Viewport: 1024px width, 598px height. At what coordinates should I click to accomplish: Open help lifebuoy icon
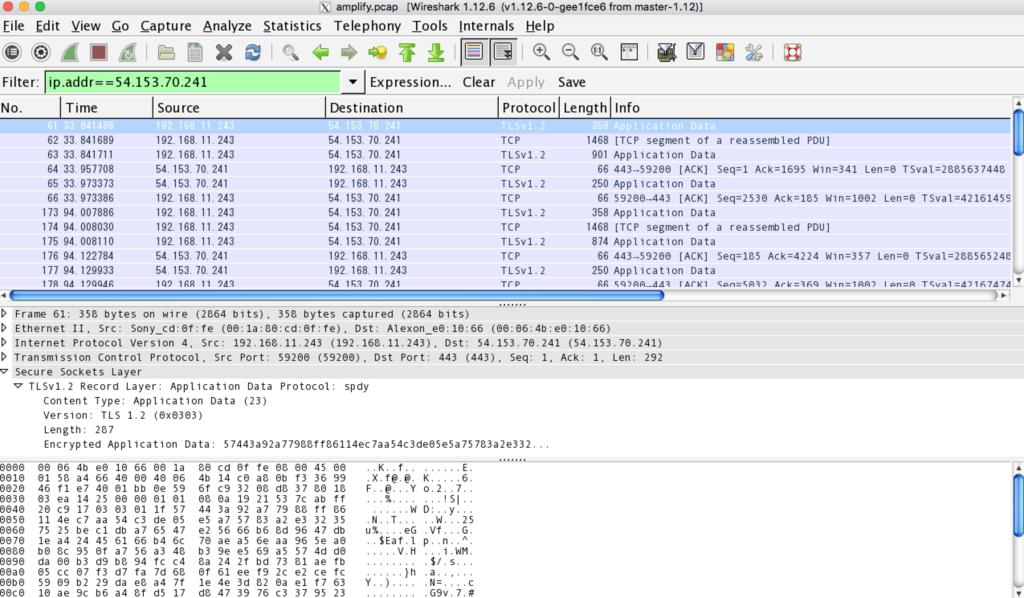click(792, 52)
